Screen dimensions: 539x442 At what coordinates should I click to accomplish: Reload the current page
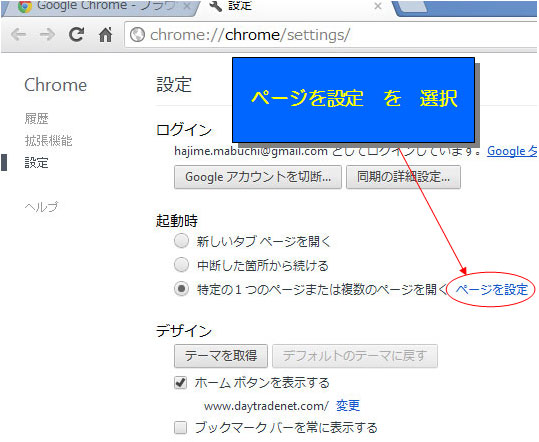(76, 34)
